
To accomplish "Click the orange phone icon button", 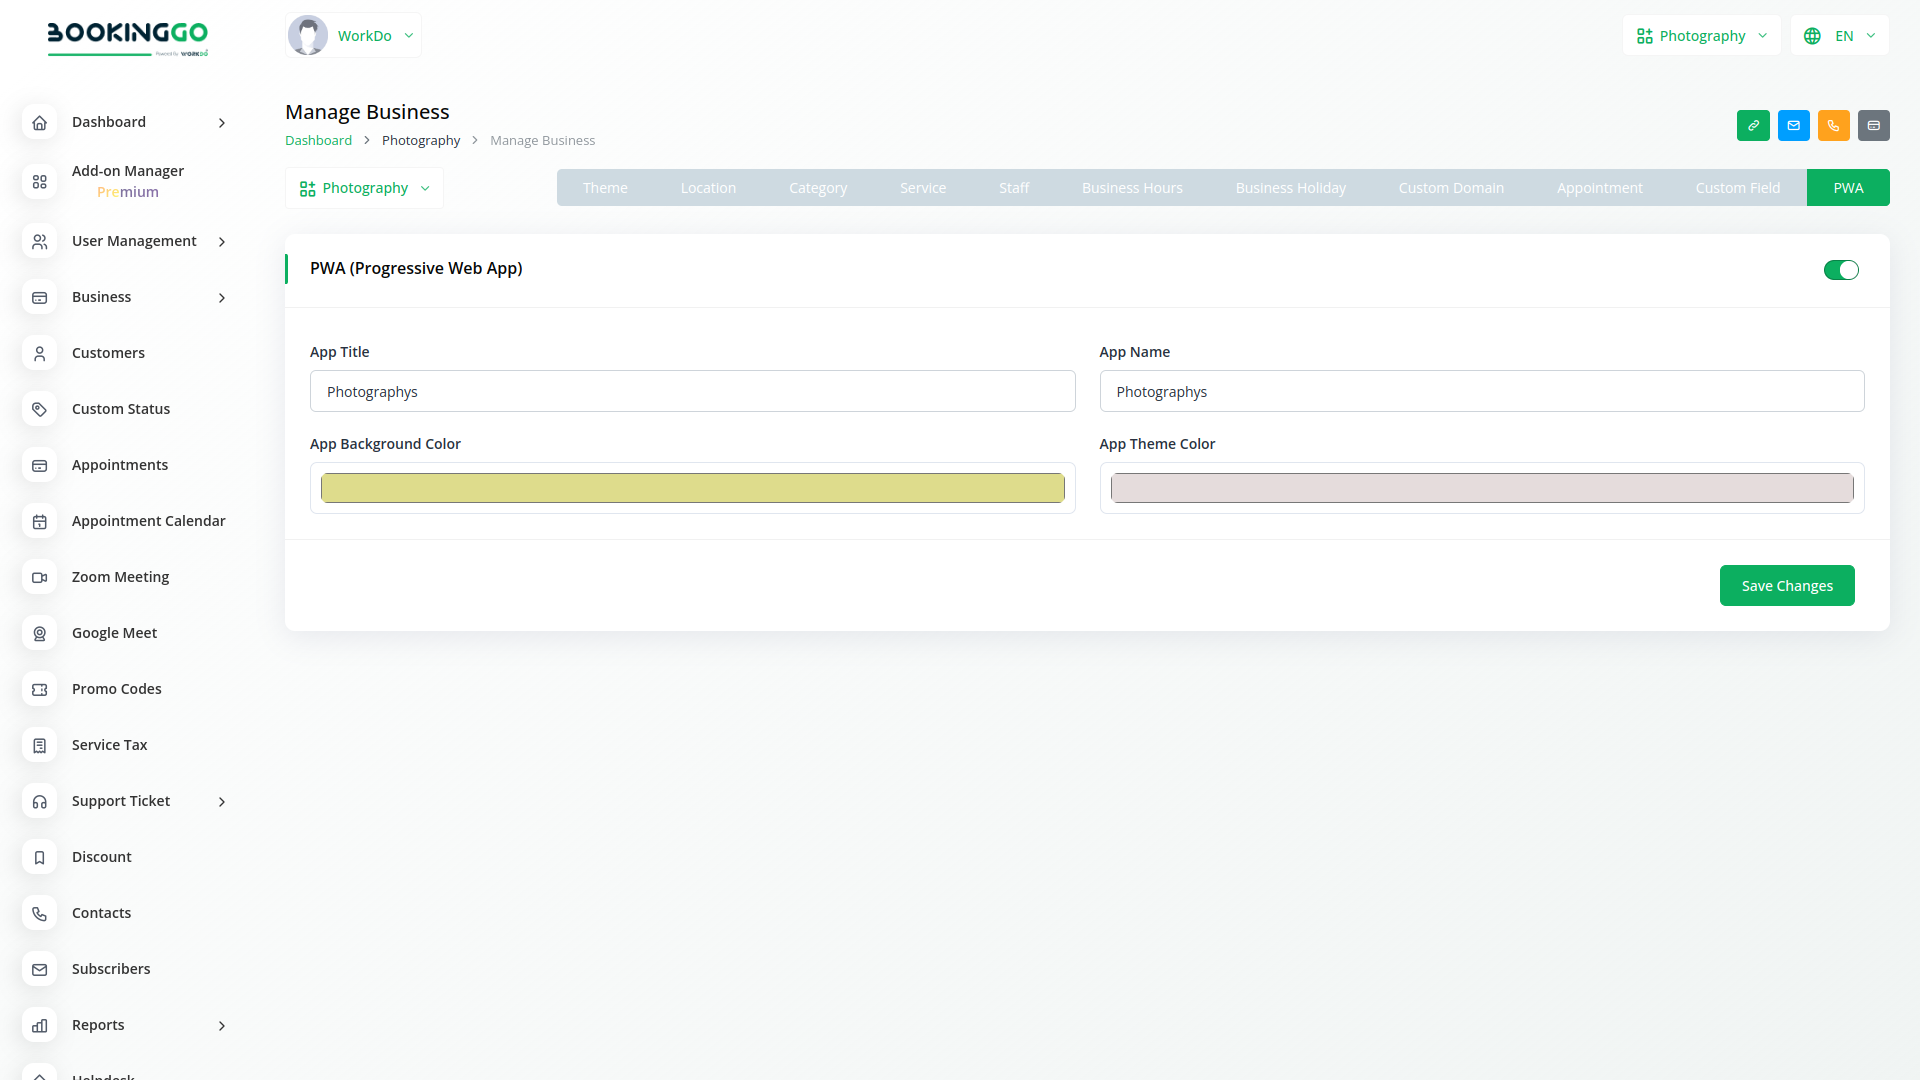I will pyautogui.click(x=1833, y=126).
